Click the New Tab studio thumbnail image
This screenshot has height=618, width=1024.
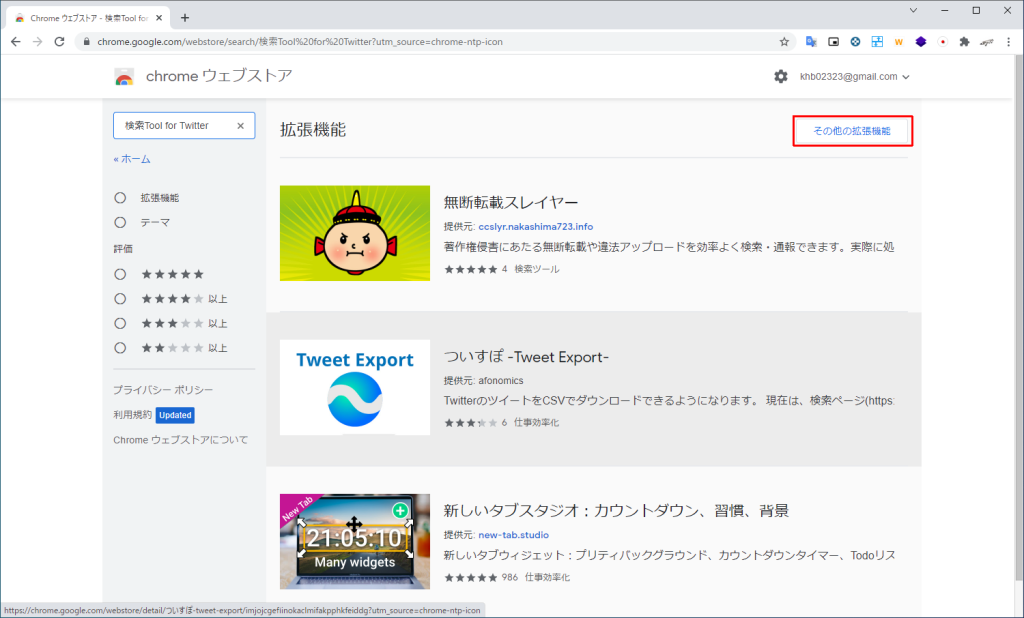355,542
